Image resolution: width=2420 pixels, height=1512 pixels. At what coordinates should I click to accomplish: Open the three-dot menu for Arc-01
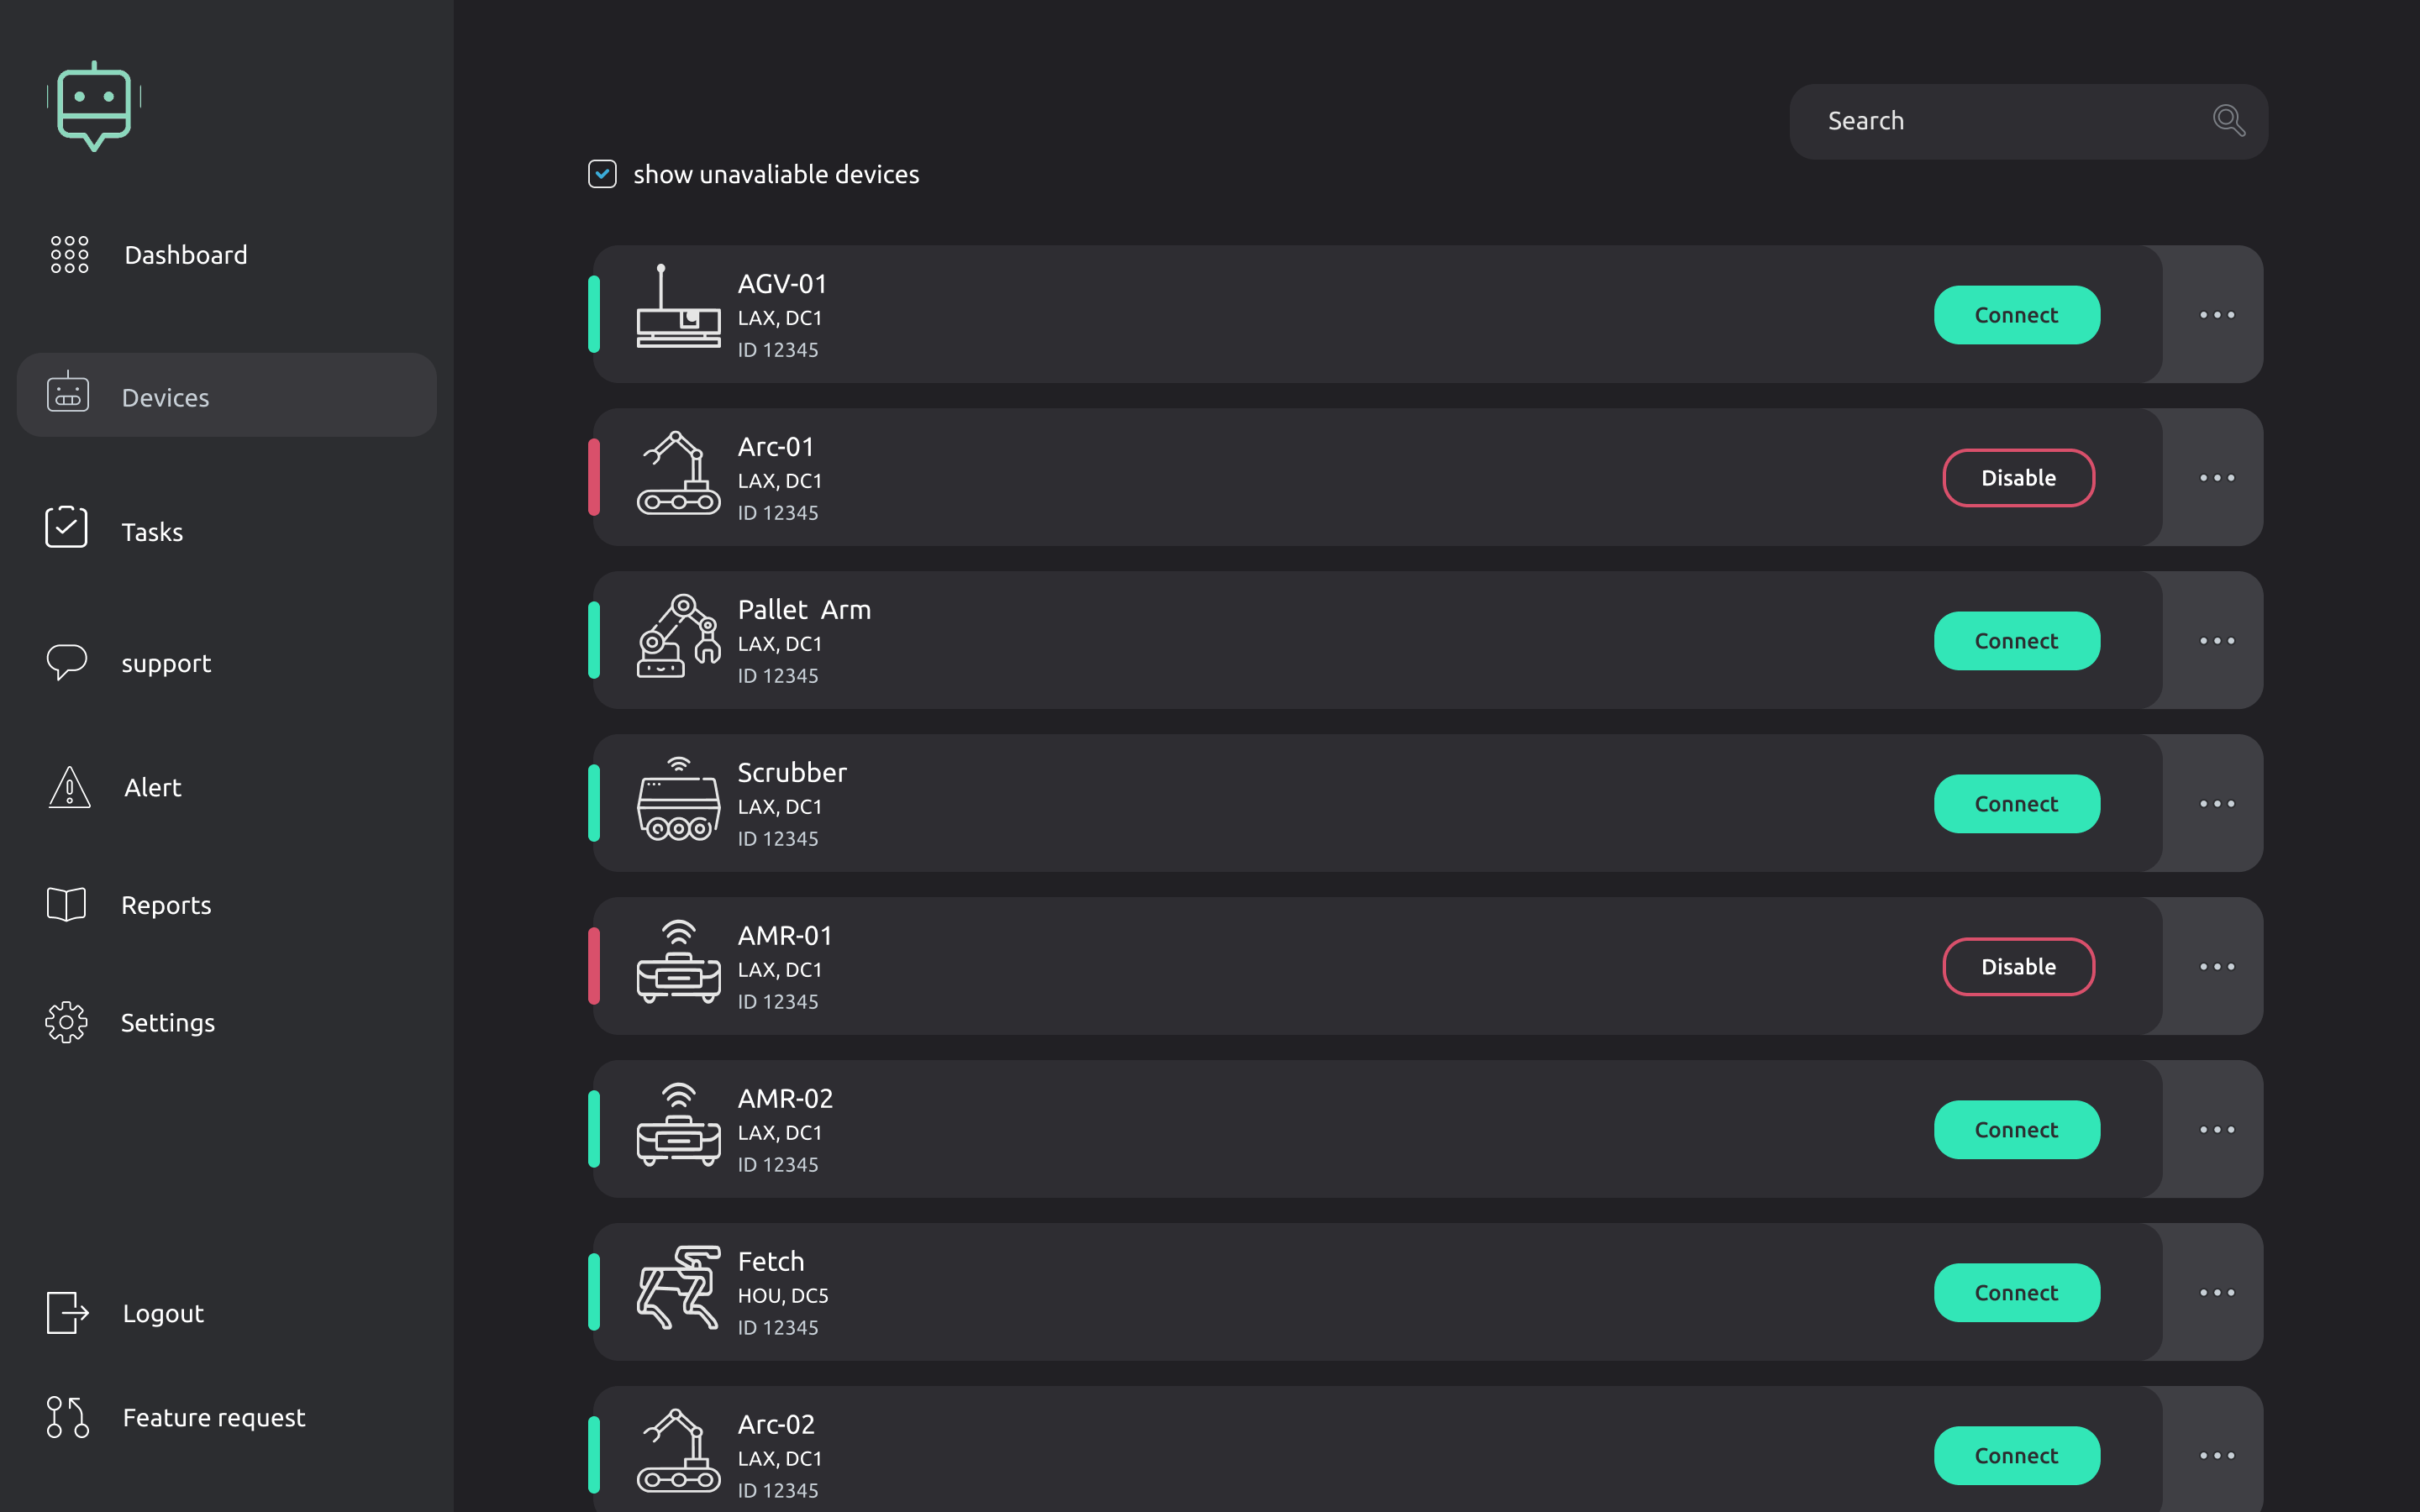tap(2216, 478)
